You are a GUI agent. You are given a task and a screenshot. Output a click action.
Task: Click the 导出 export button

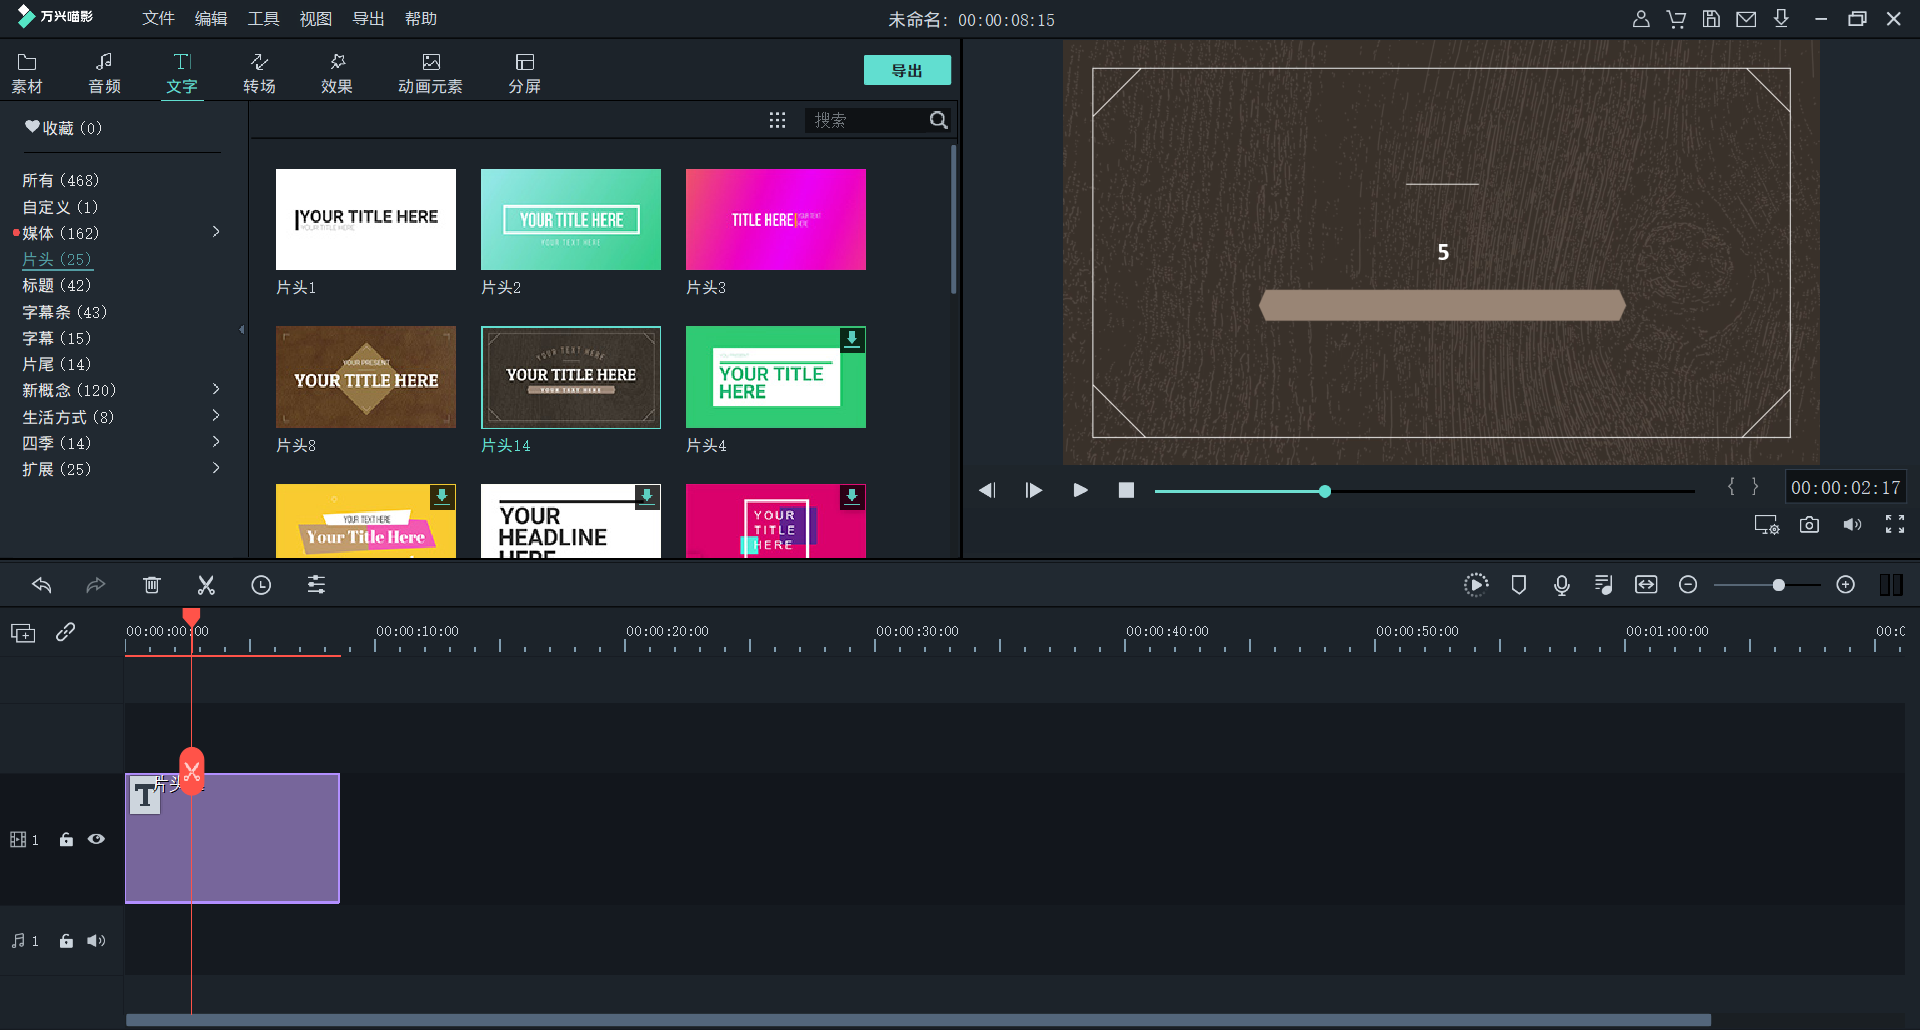(x=907, y=70)
